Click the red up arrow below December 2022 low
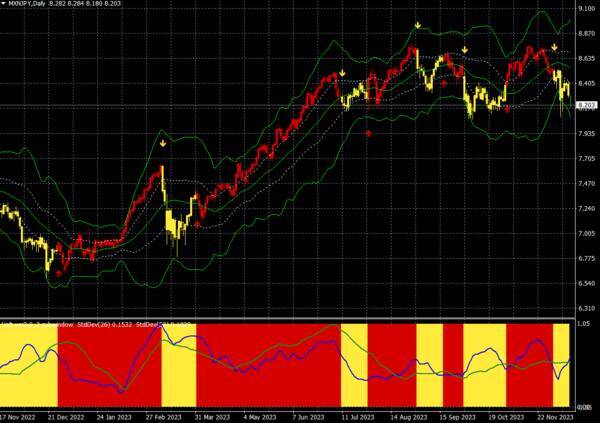 point(59,272)
